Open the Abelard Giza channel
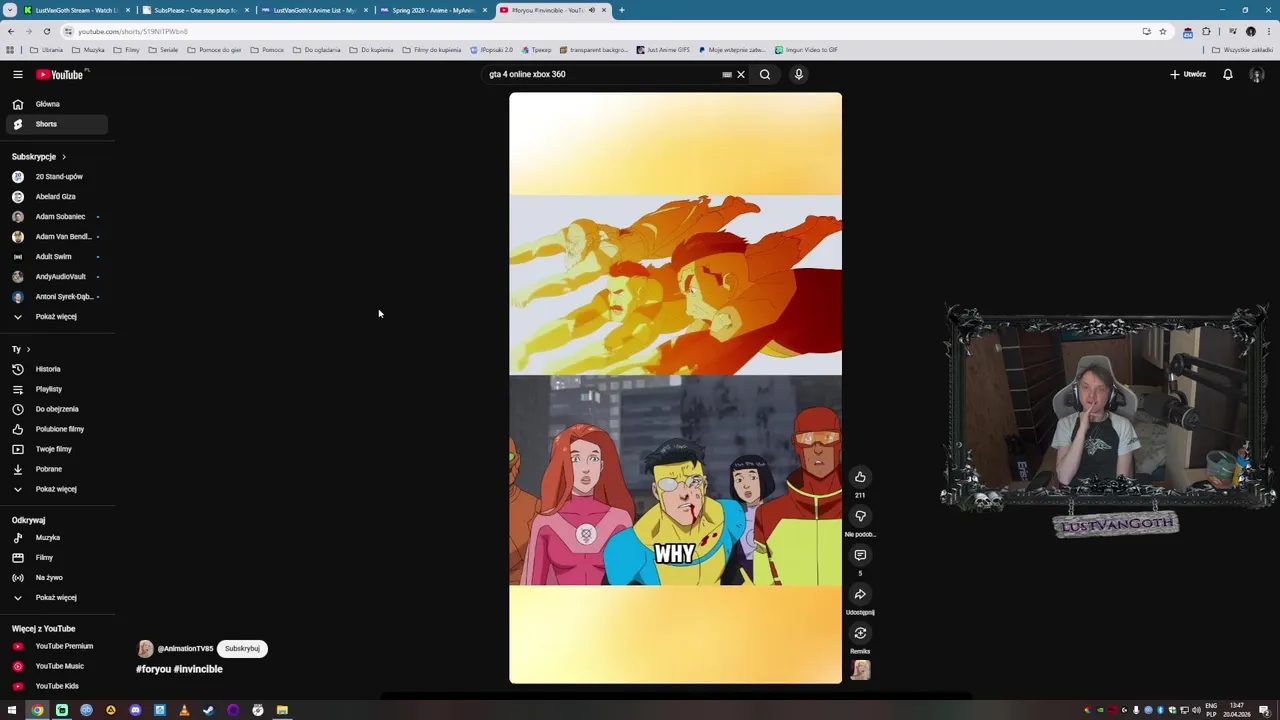 (57, 197)
